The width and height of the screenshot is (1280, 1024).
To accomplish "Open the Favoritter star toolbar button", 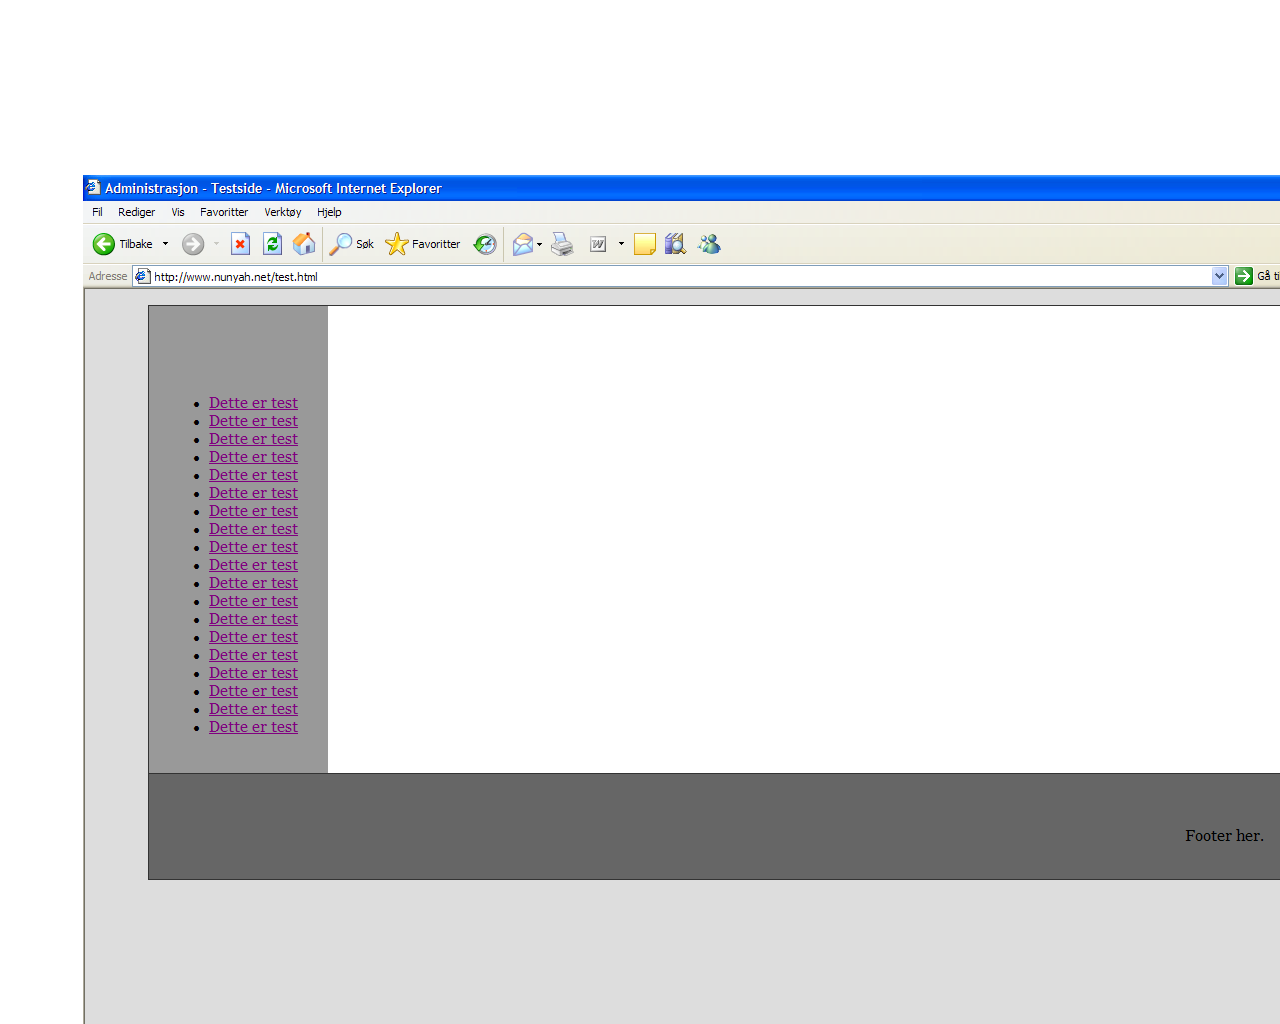I will [423, 244].
